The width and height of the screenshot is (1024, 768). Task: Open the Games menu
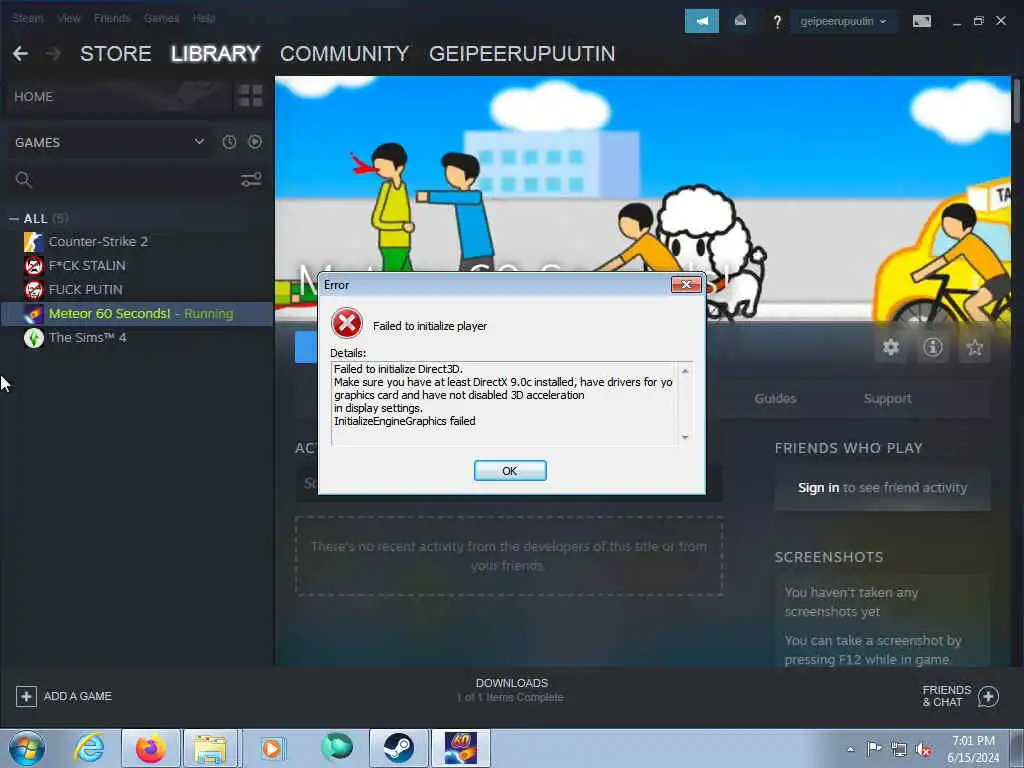[161, 18]
